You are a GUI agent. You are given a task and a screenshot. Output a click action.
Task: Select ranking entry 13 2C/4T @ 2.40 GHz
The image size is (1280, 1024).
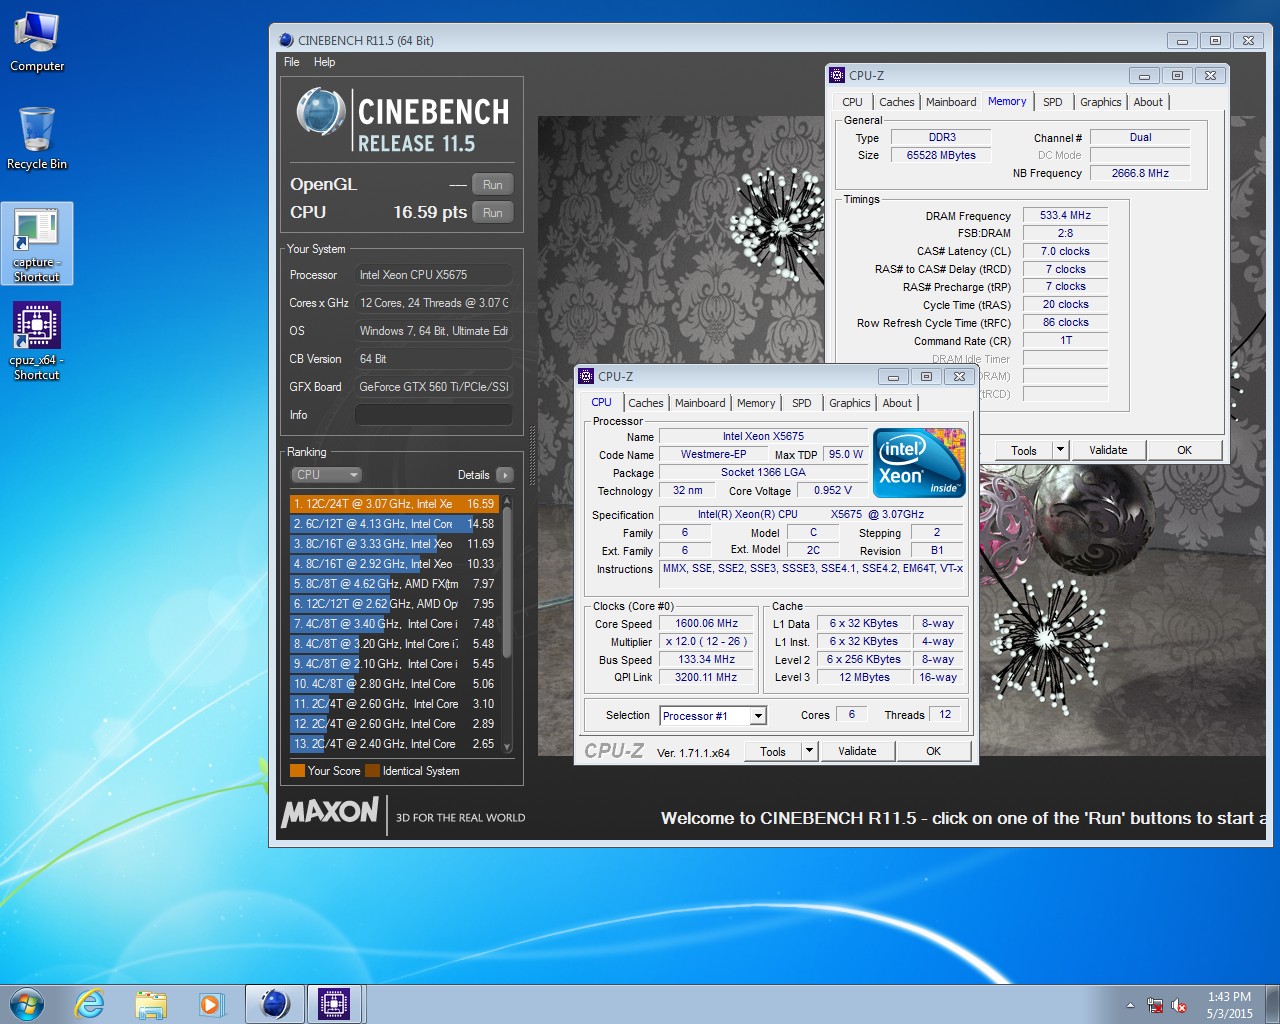pyautogui.click(x=394, y=744)
